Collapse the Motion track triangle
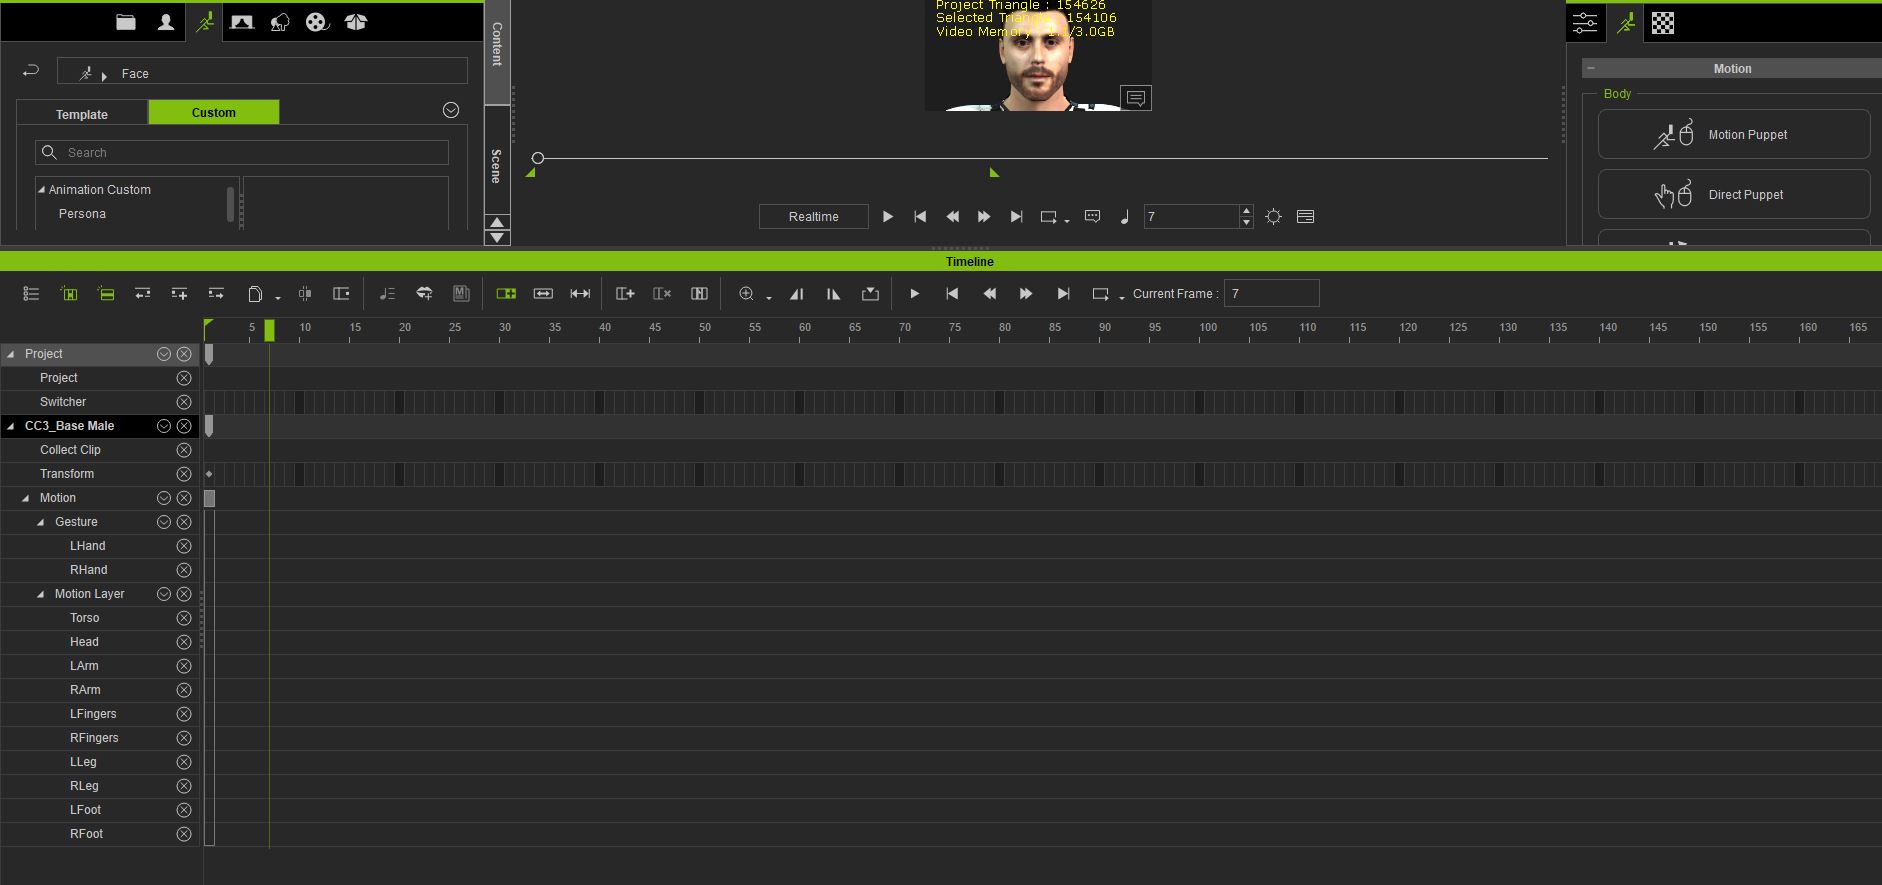1882x885 pixels. click(26, 498)
